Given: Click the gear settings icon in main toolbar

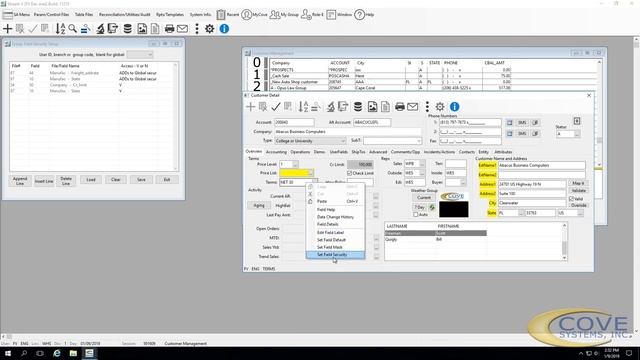Looking at the screenshot, I should [209, 29].
